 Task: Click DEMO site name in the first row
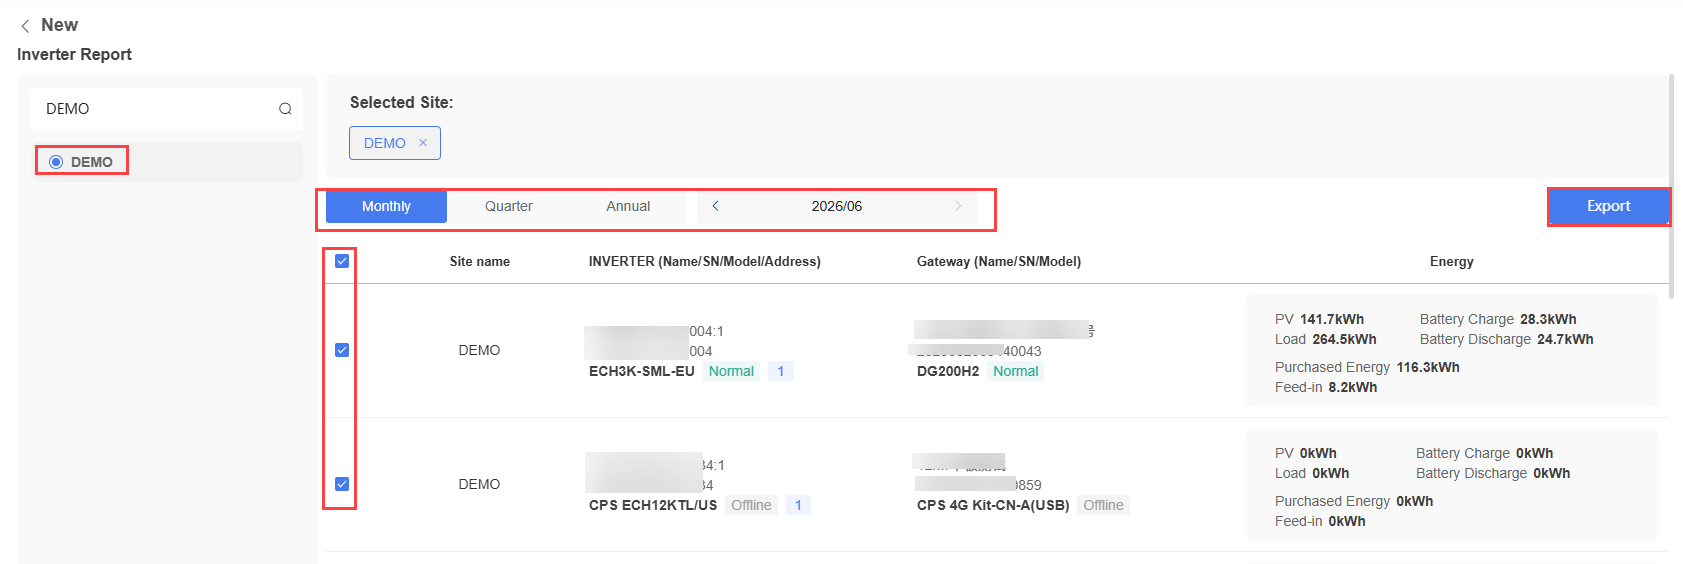pos(479,350)
